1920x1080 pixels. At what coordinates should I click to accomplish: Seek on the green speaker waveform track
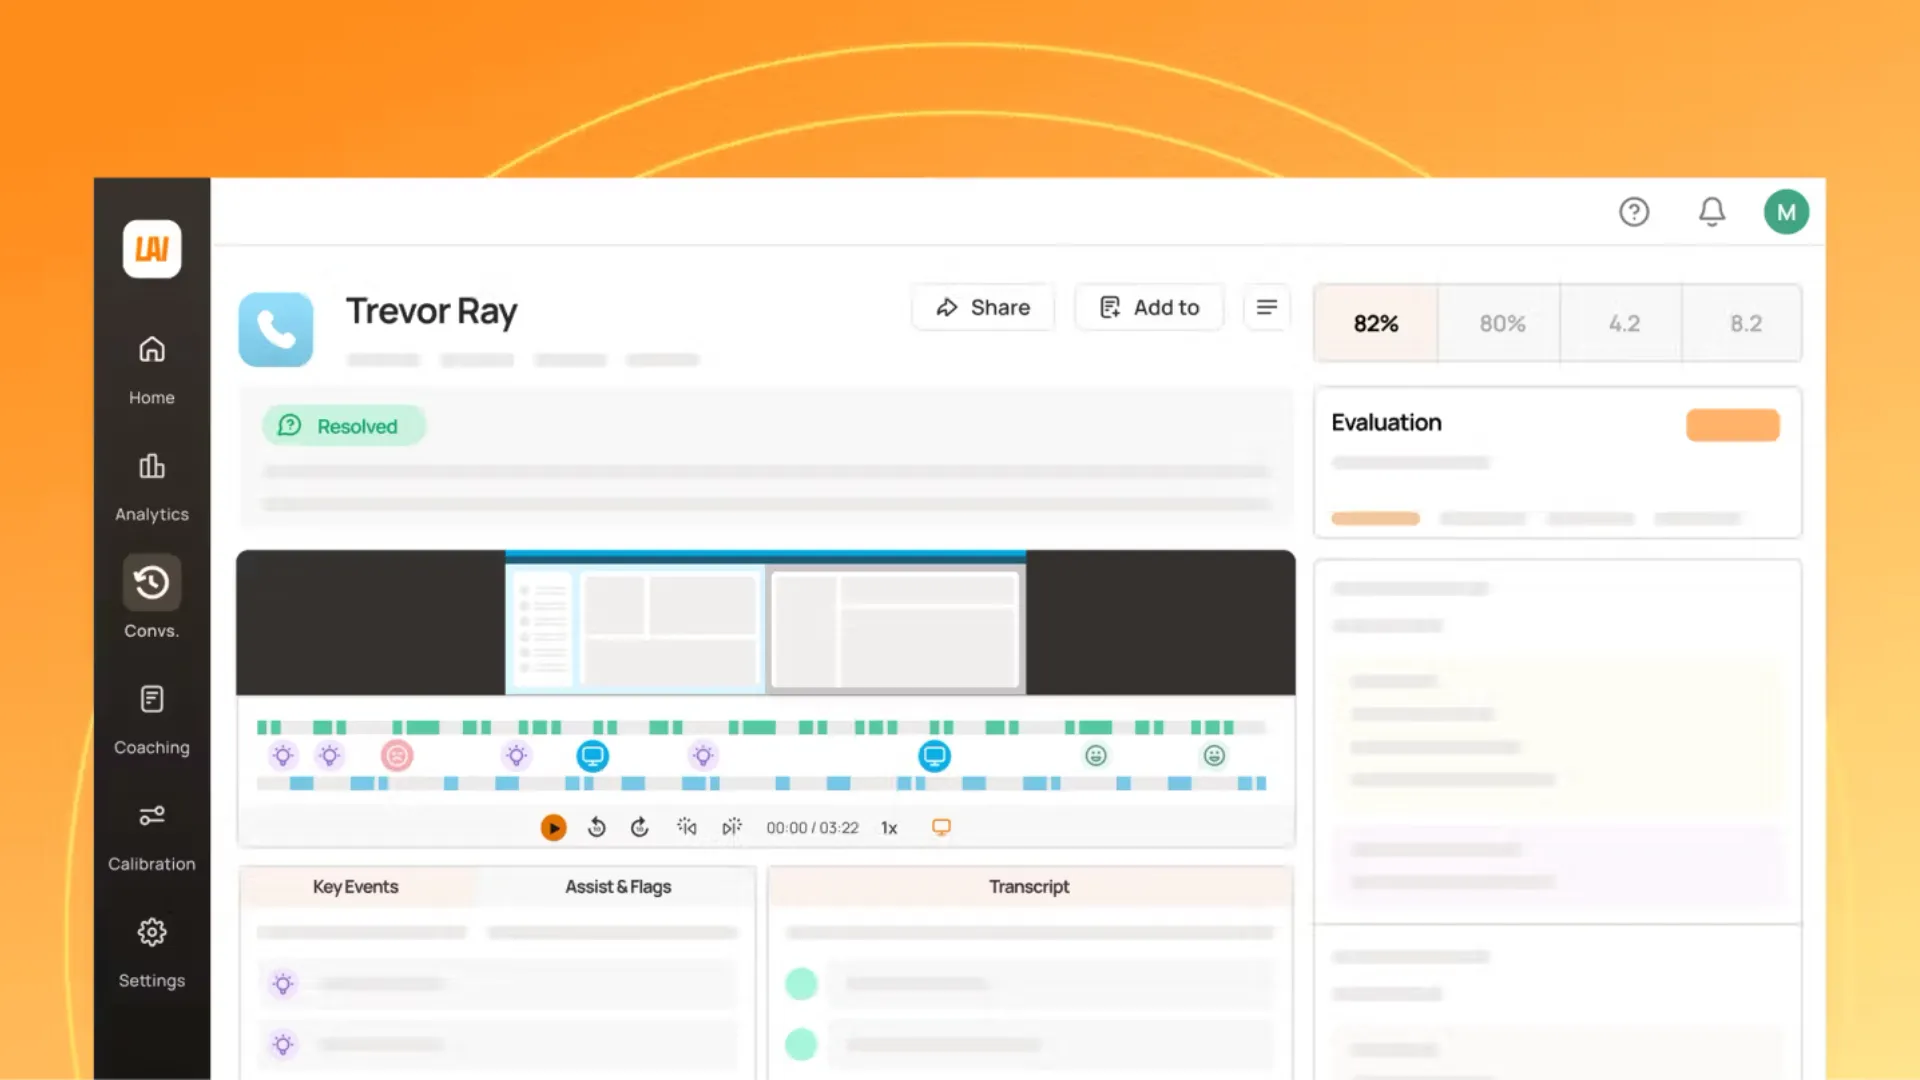point(761,727)
